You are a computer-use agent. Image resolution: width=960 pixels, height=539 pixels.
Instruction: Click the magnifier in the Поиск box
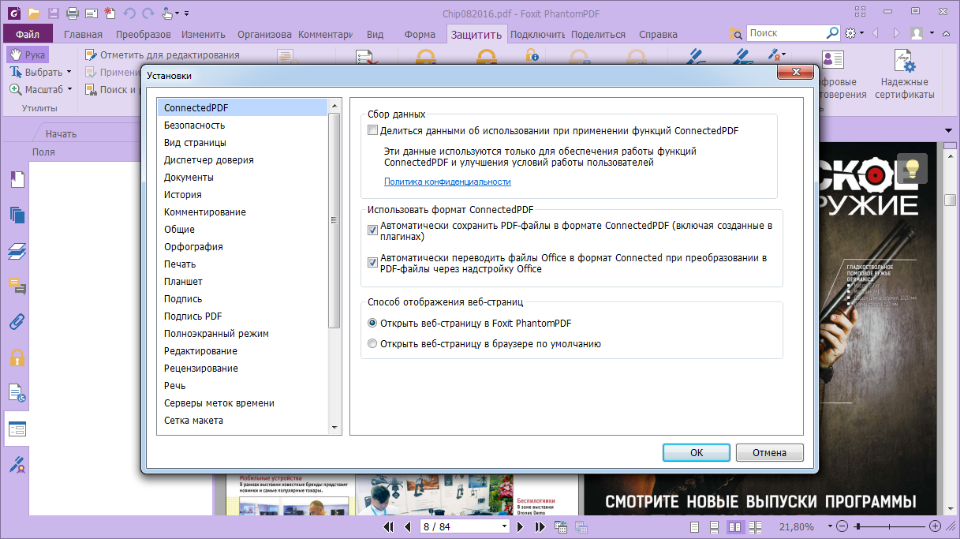coord(833,32)
